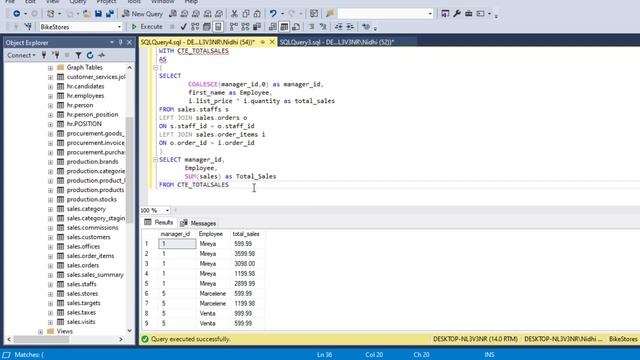Screen dimensions: 640x360
Task: Click the Open File folder icon
Action: [87, 13]
